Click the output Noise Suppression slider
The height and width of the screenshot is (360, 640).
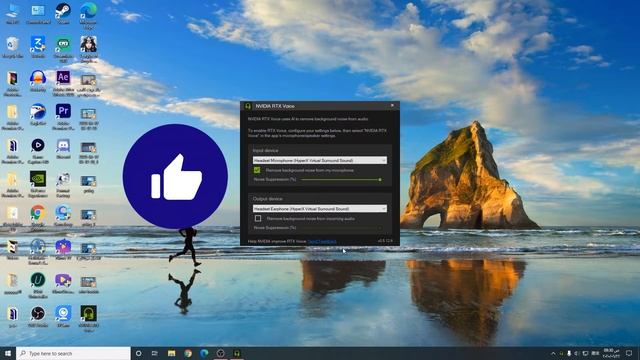point(341,228)
